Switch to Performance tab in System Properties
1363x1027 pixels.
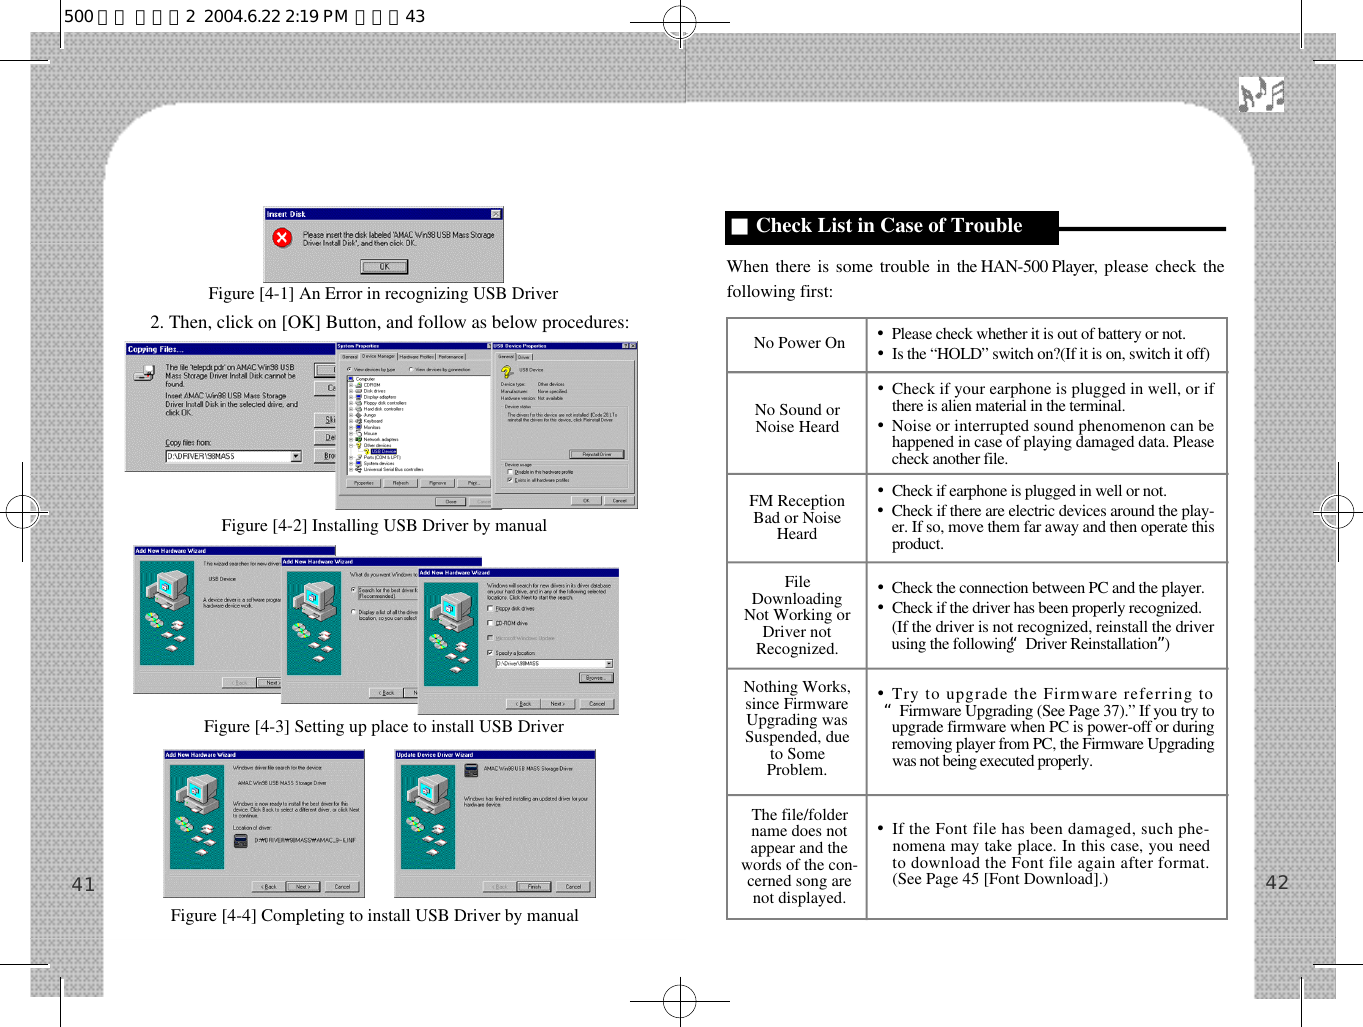(x=451, y=357)
